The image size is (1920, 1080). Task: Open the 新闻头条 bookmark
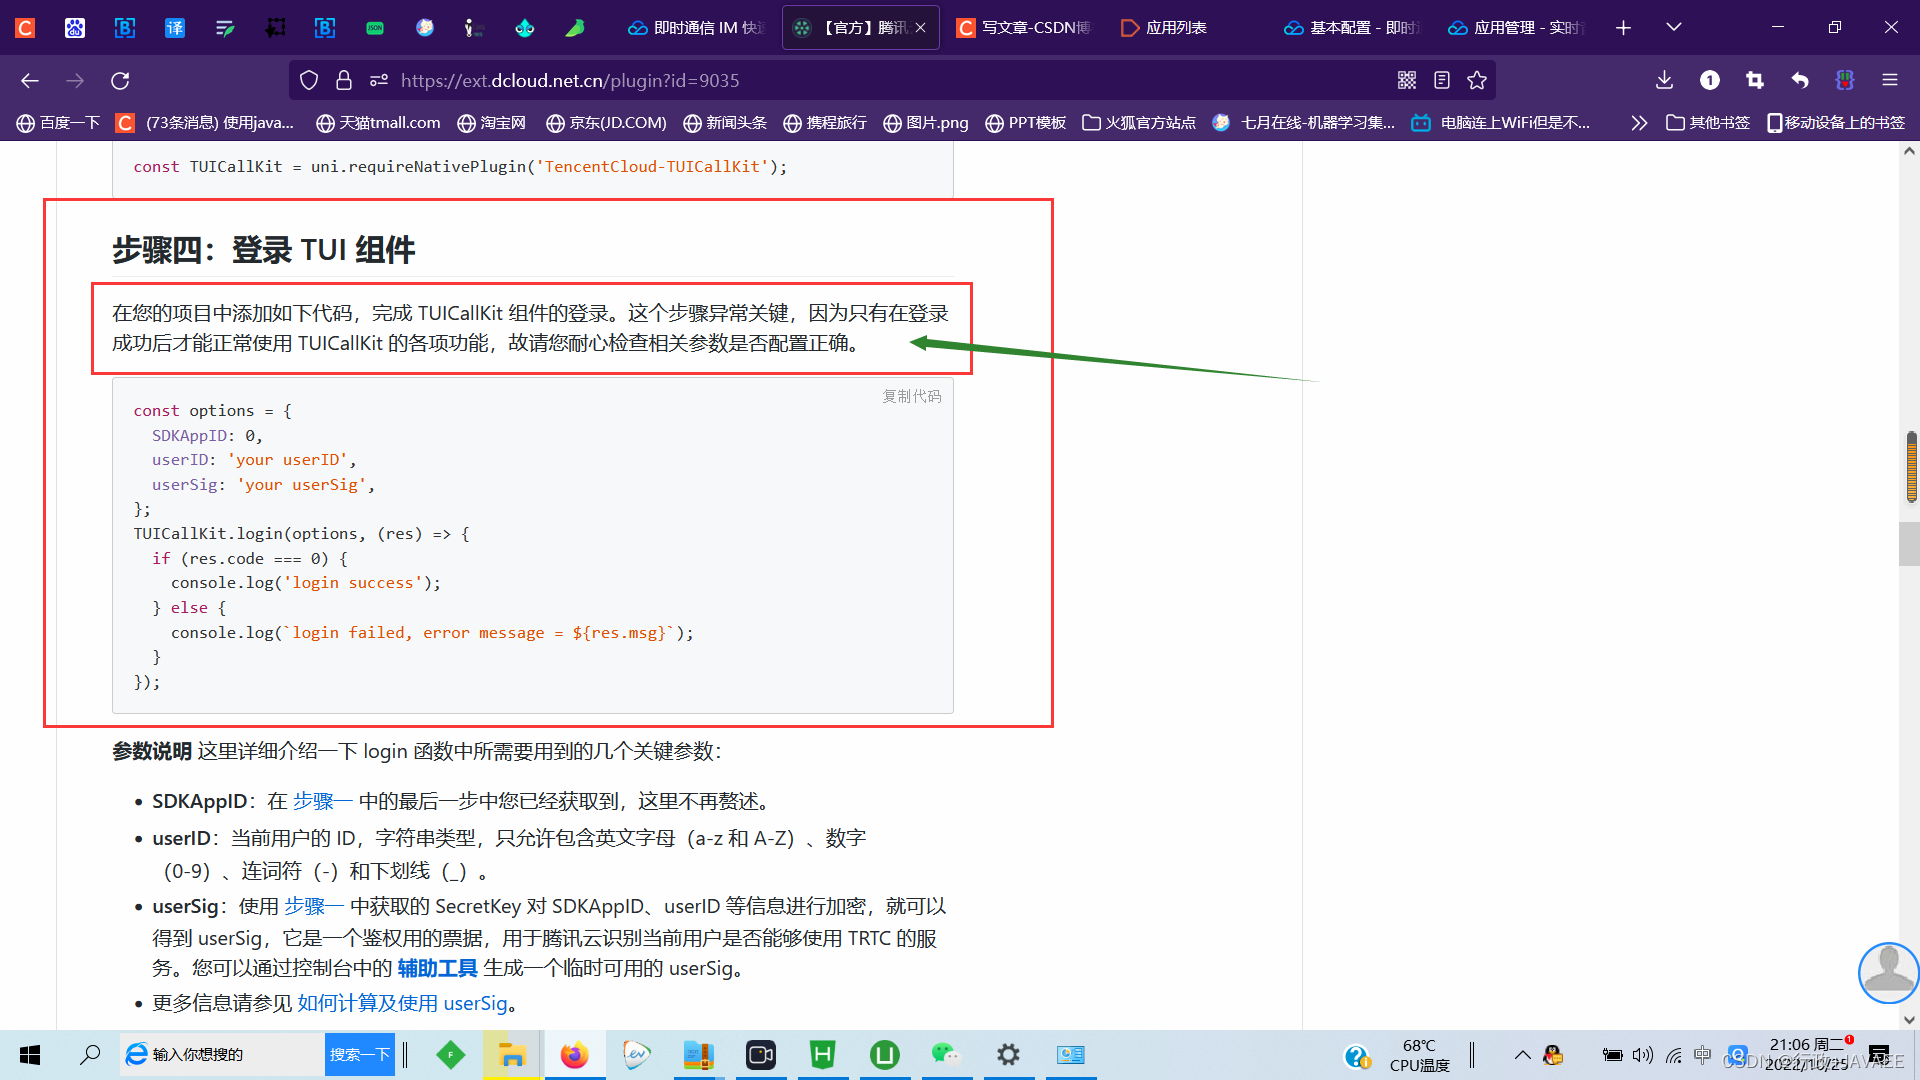click(x=725, y=123)
